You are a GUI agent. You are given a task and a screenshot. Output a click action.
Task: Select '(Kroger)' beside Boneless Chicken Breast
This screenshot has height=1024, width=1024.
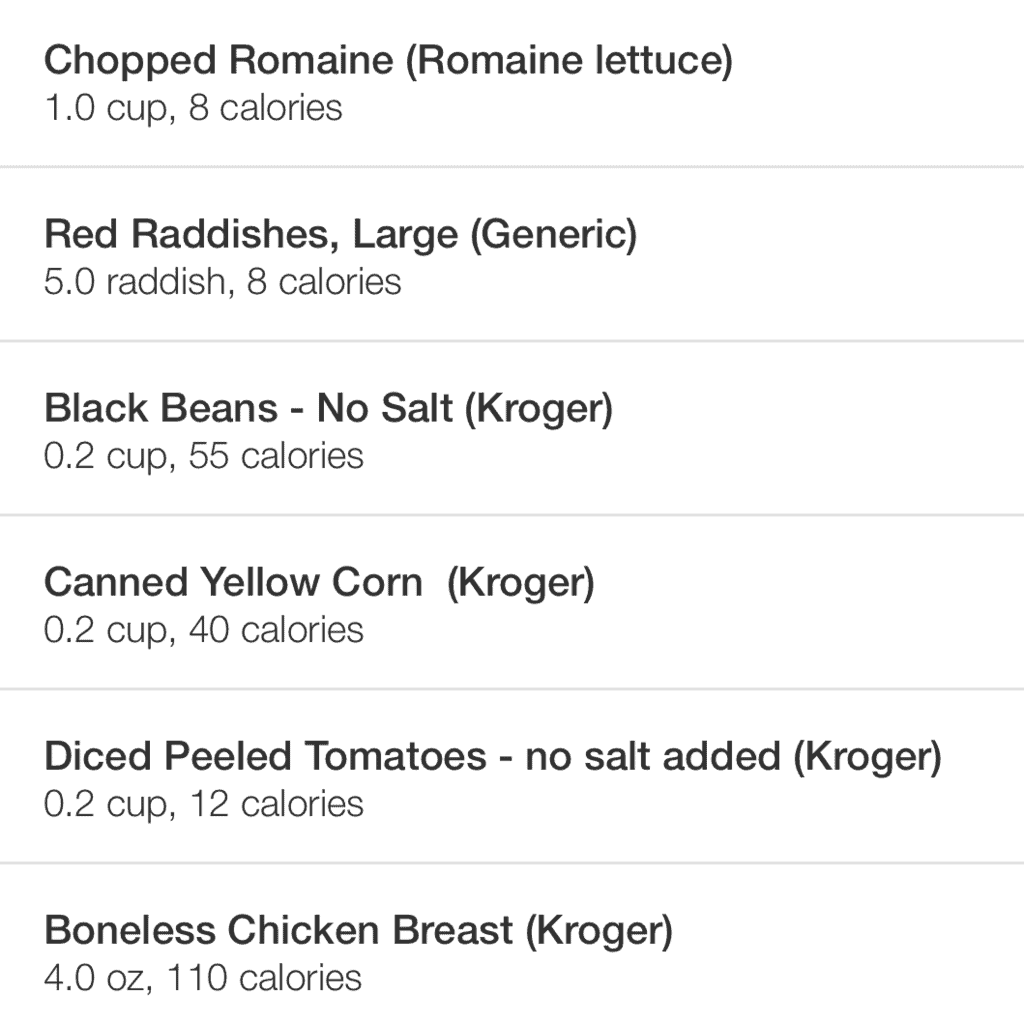(599, 931)
